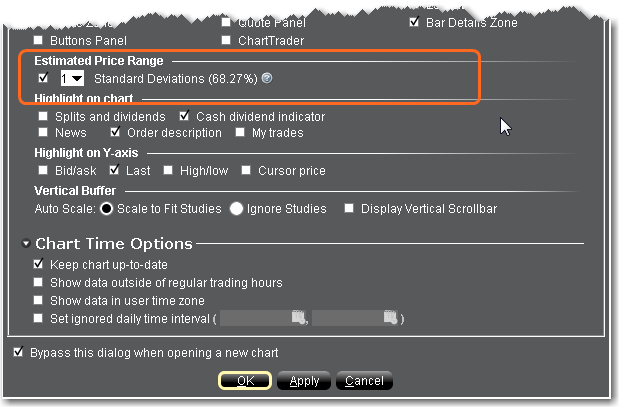Image resolution: width=619 pixels, height=407 pixels.
Task: Click the second ignored time interval picker icon
Action: (x=390, y=318)
